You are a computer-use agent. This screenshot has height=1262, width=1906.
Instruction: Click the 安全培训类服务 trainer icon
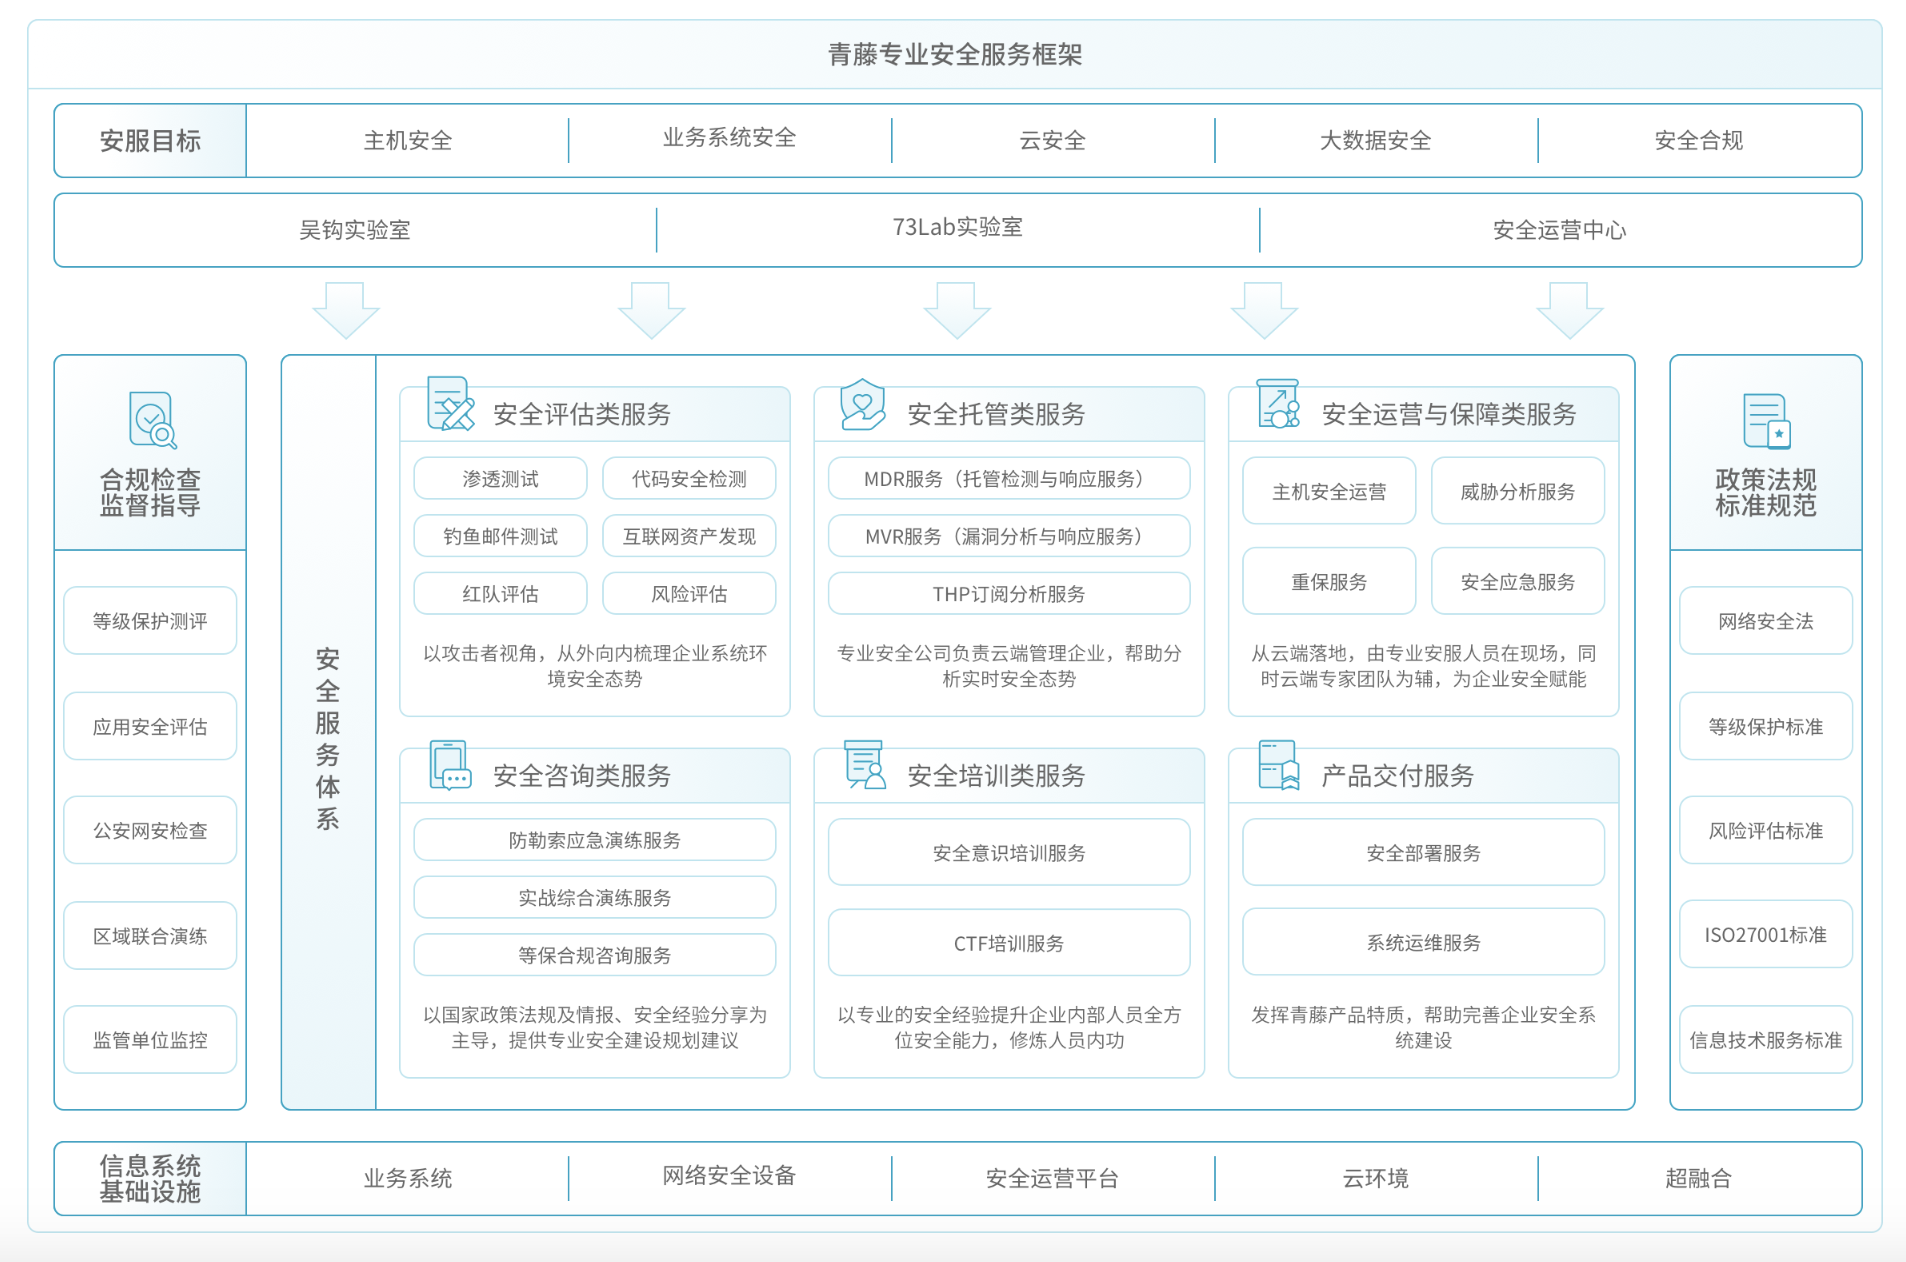865,766
